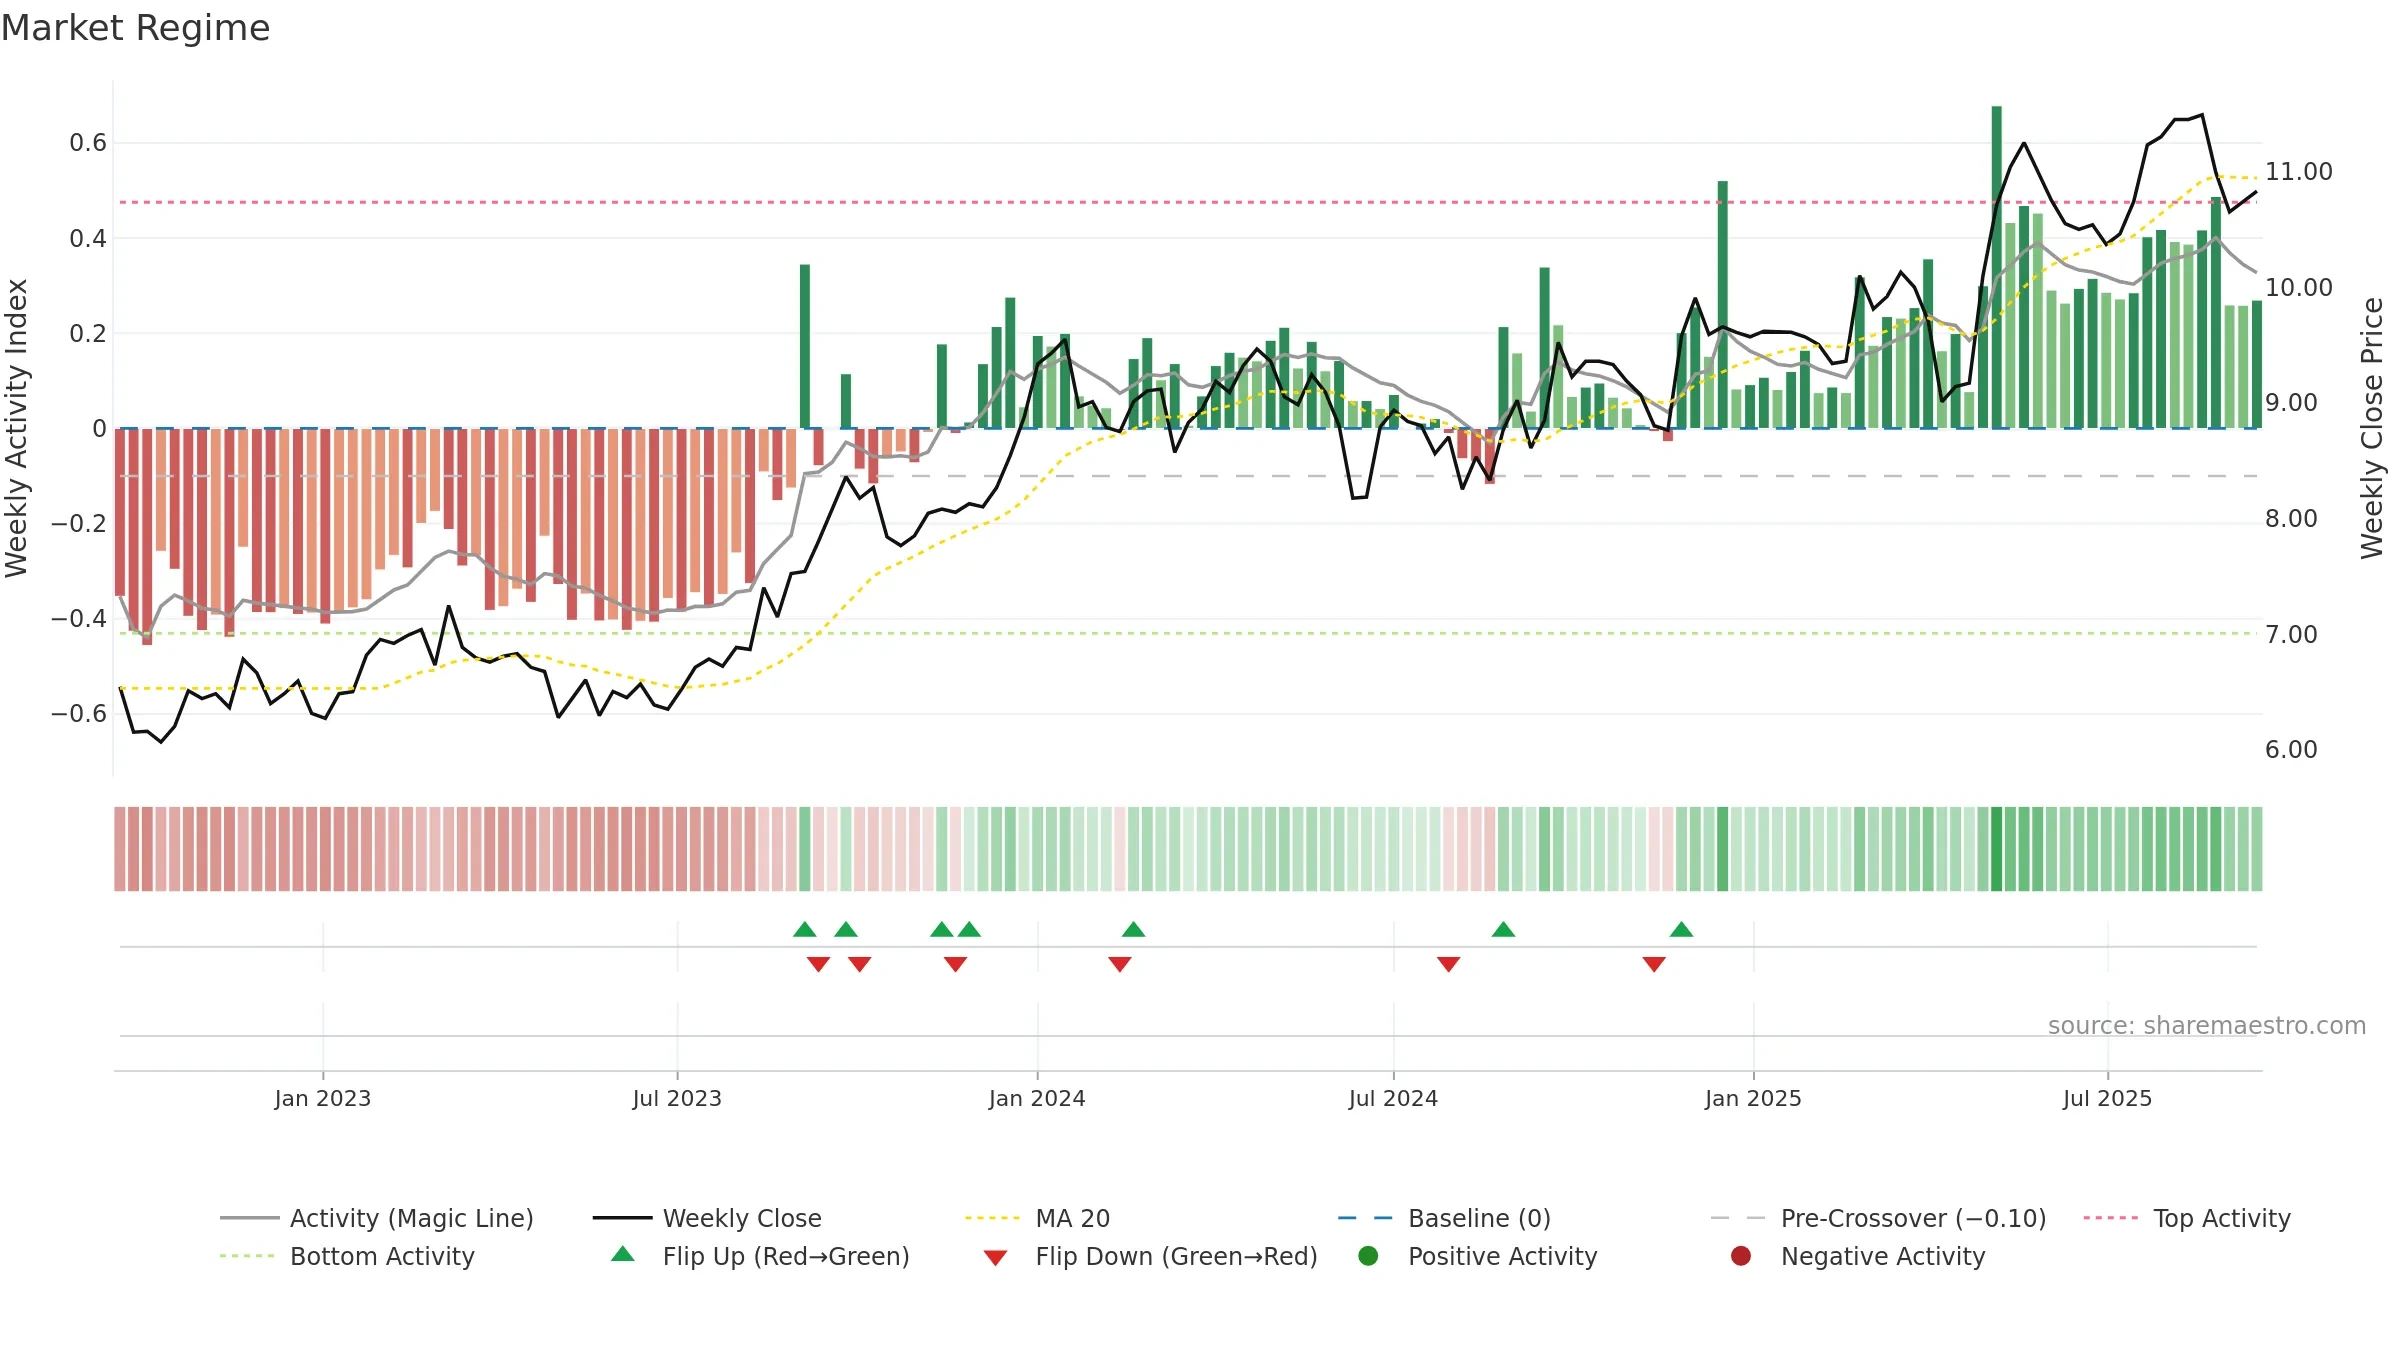The image size is (2400, 1350).
Task: Click the Market Regime chart title
Action: (x=135, y=28)
